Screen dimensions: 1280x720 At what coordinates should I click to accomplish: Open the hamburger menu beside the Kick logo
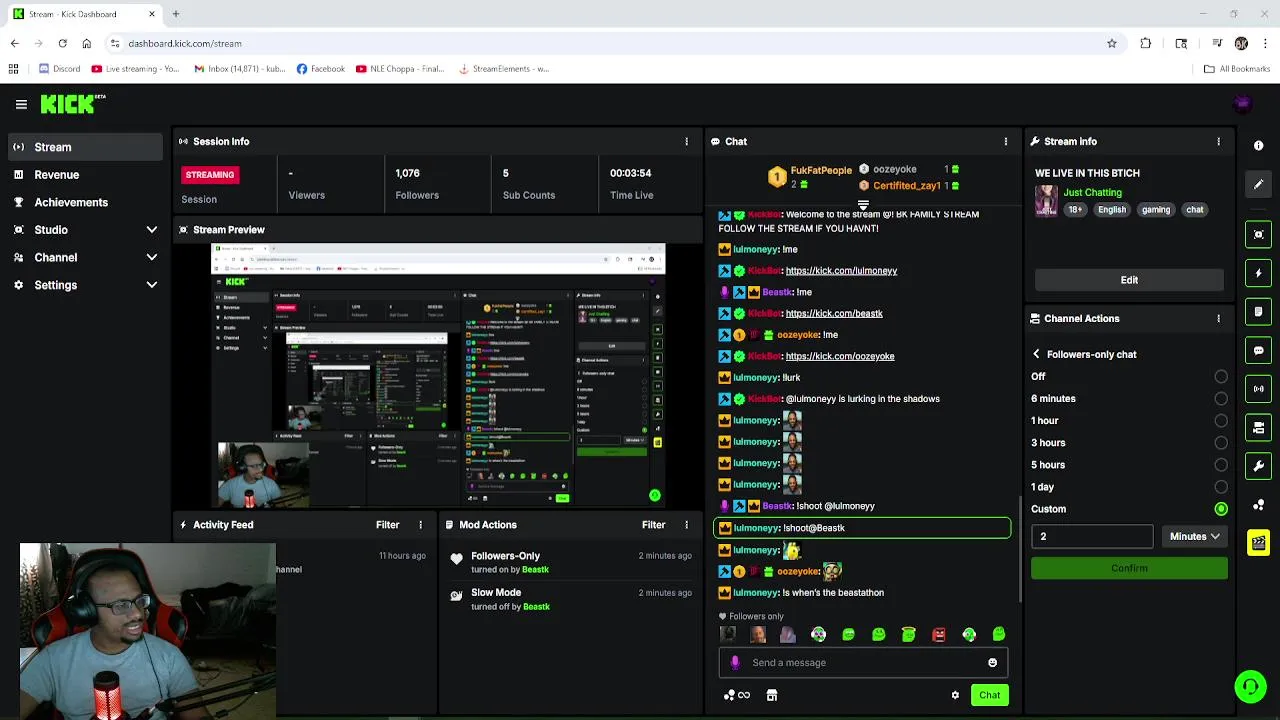21,104
